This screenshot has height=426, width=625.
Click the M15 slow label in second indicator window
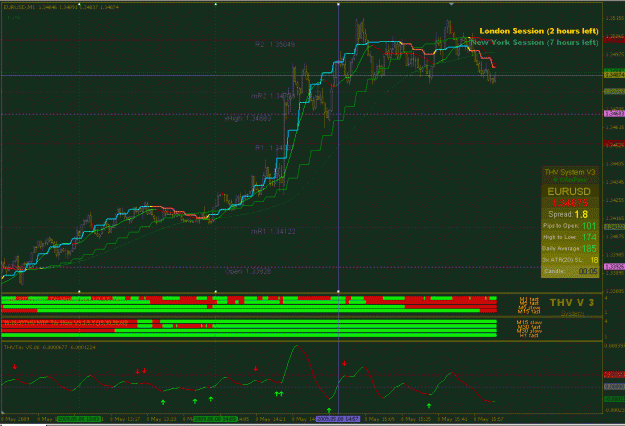coord(529,322)
